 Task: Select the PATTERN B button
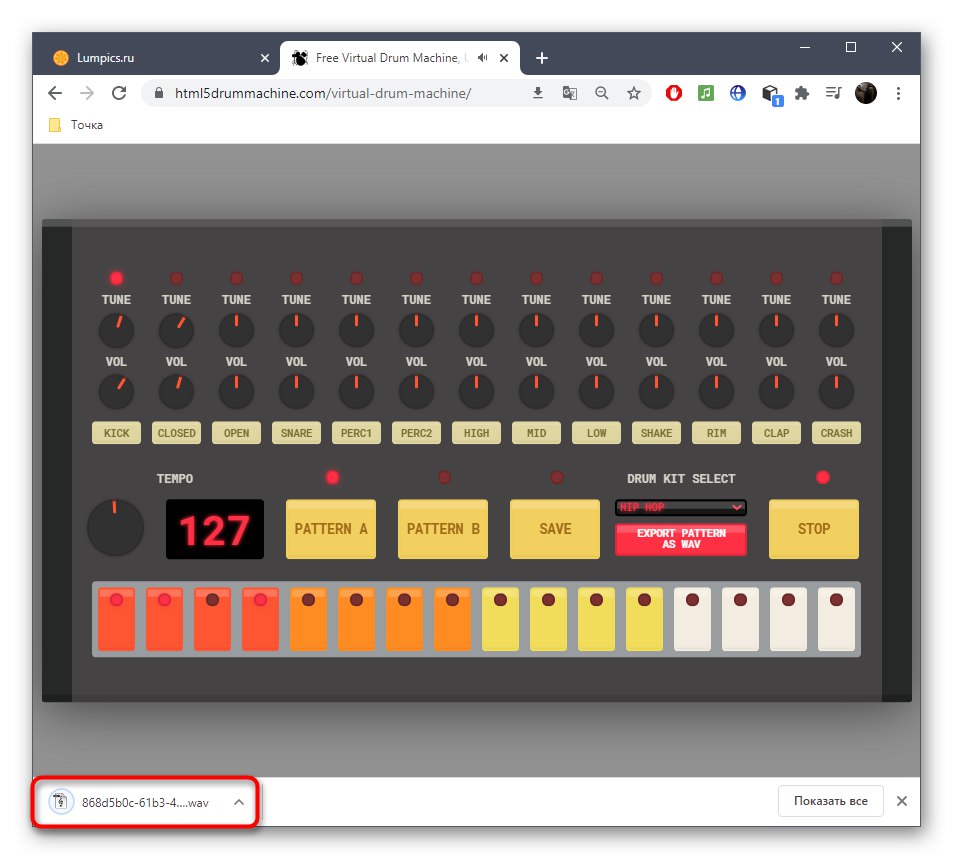[442, 529]
